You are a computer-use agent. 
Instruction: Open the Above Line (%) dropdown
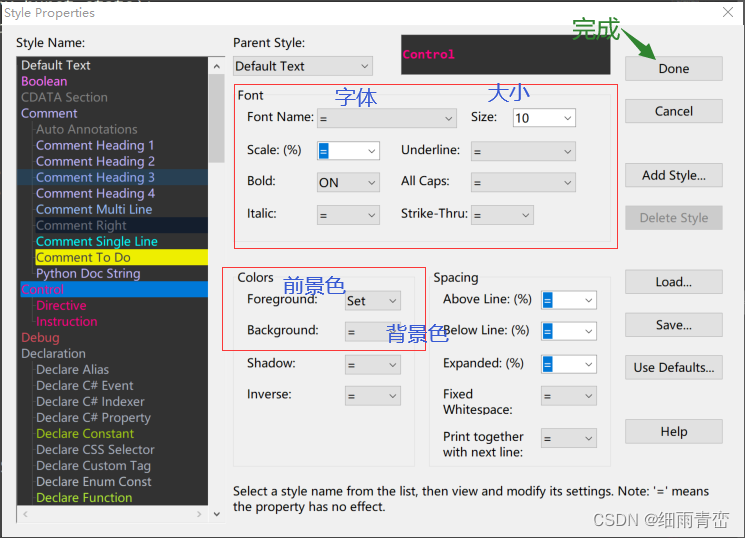569,300
